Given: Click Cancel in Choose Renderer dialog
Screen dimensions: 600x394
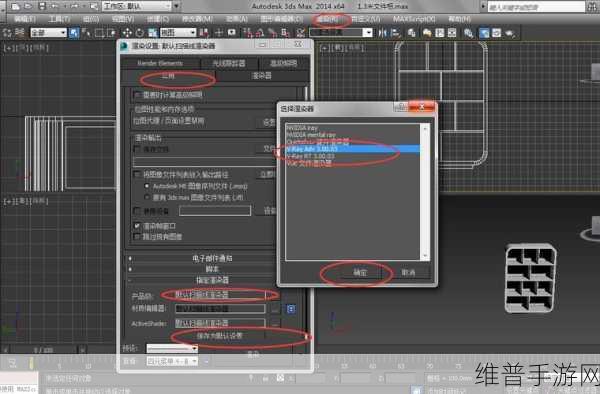Looking at the screenshot, I should (x=408, y=273).
